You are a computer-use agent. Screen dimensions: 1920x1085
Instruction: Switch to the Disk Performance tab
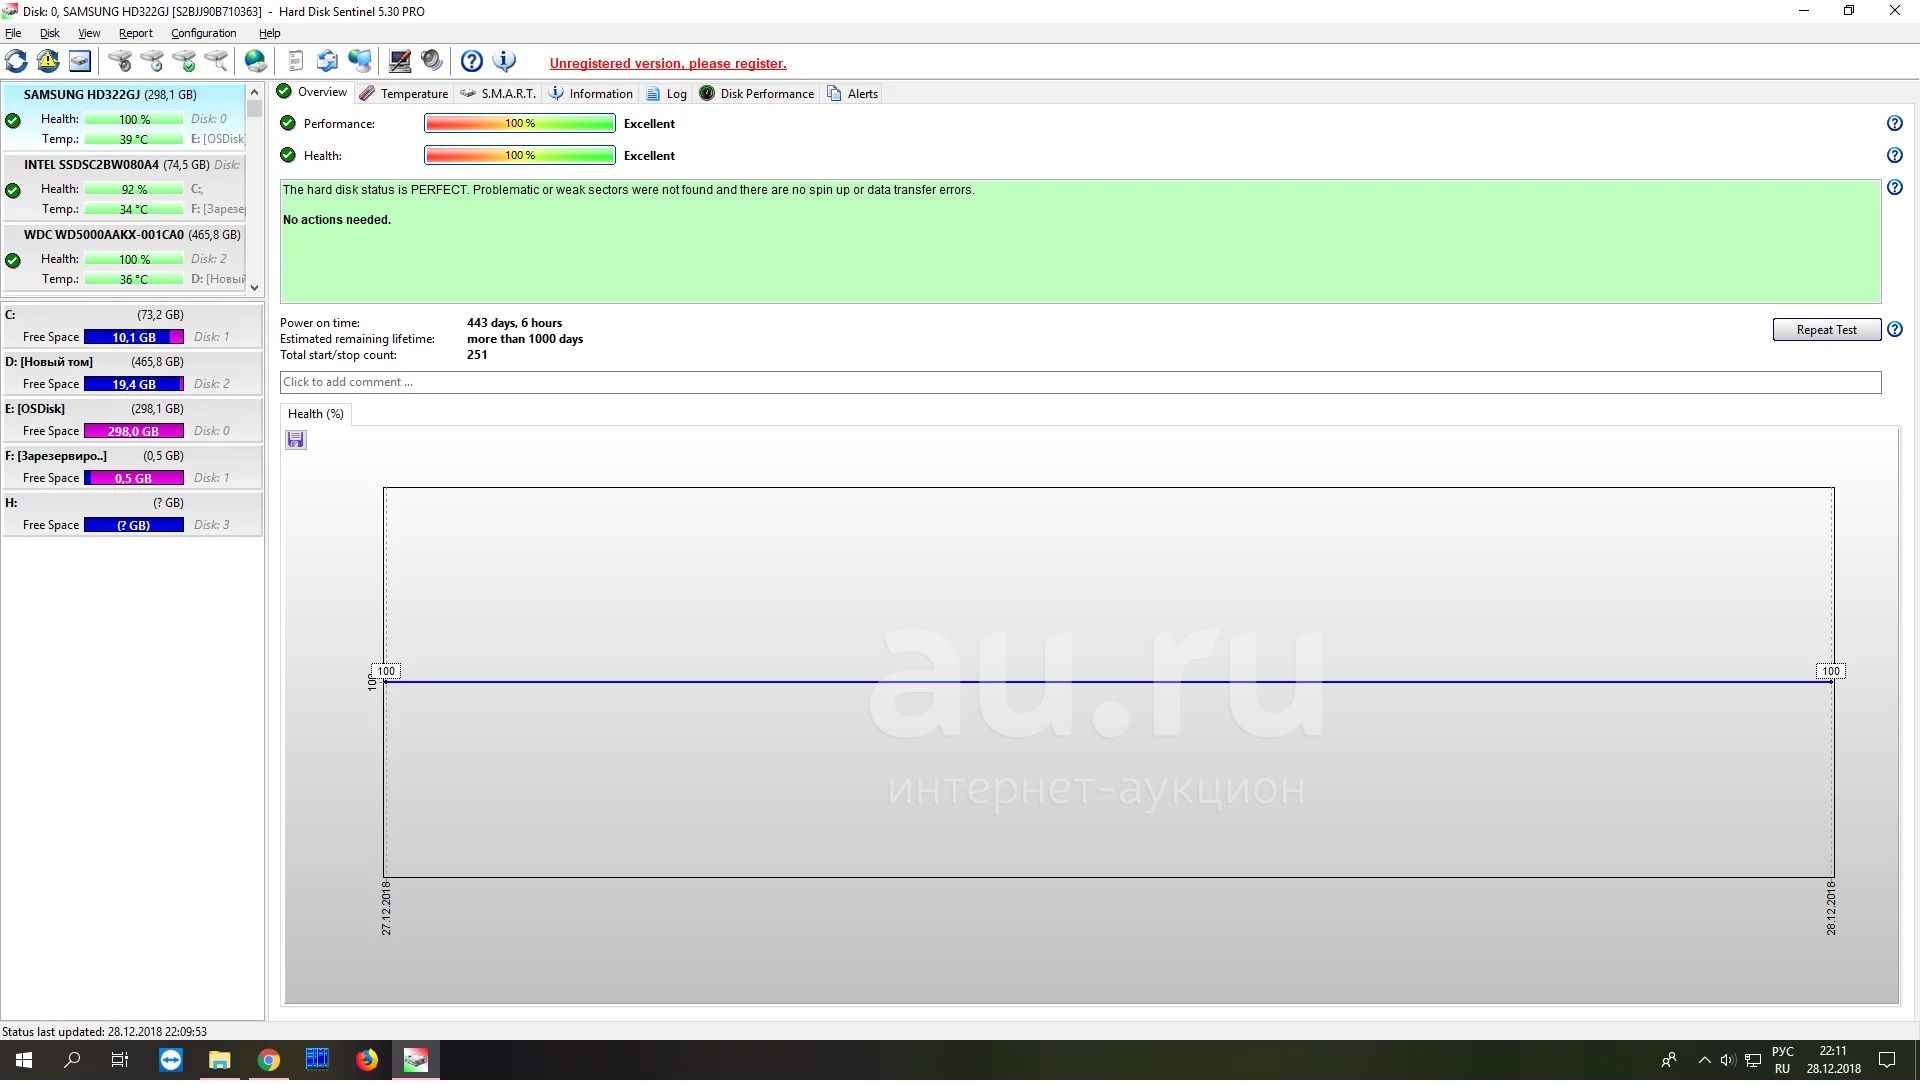pyautogui.click(x=757, y=94)
